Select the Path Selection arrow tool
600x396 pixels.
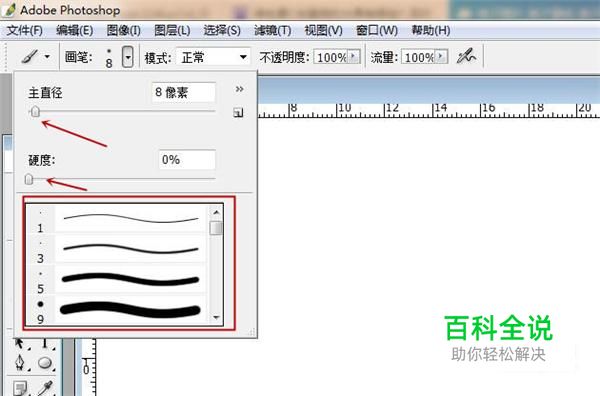tap(20, 344)
